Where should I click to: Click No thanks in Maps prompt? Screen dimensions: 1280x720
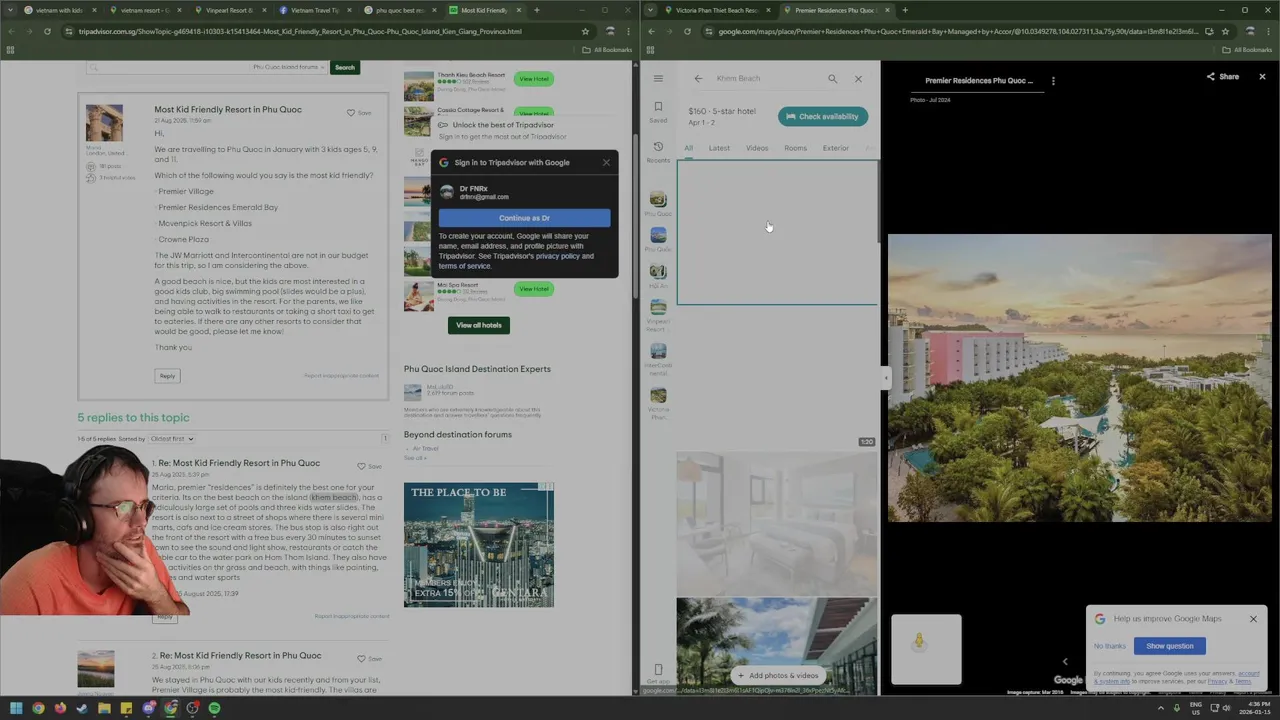(1109, 646)
